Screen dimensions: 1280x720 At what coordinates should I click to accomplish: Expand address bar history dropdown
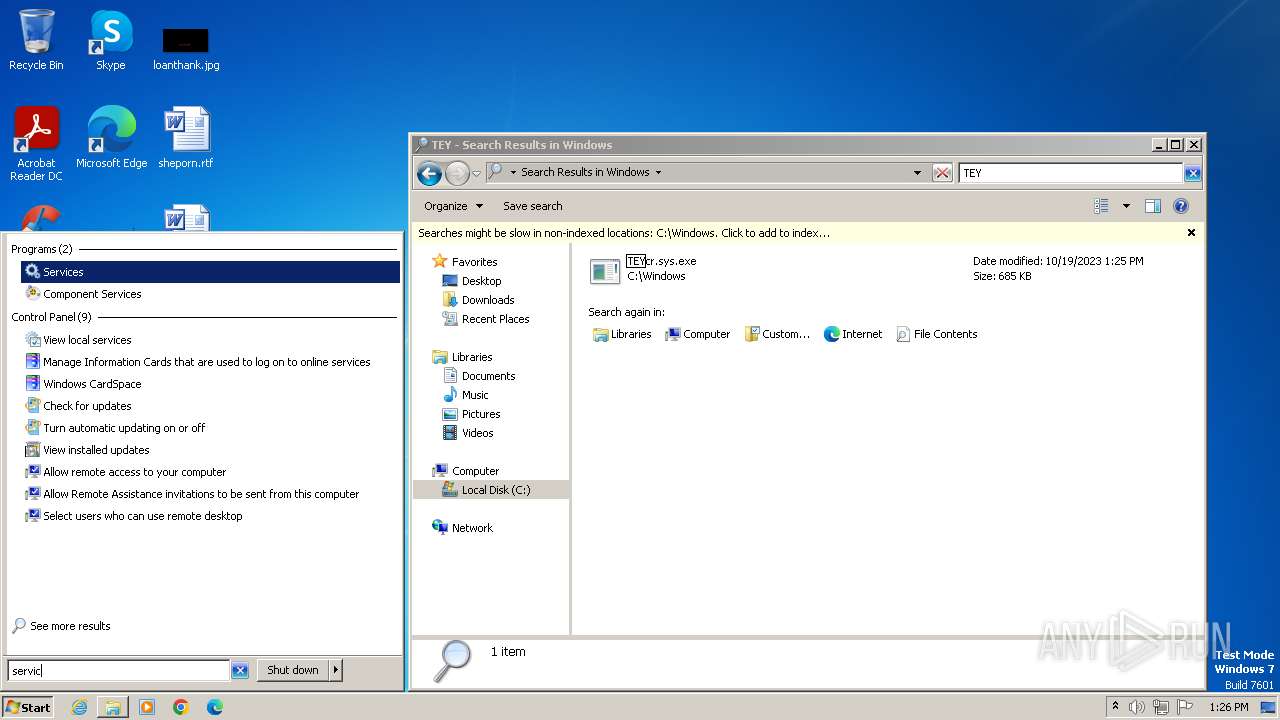tap(917, 173)
